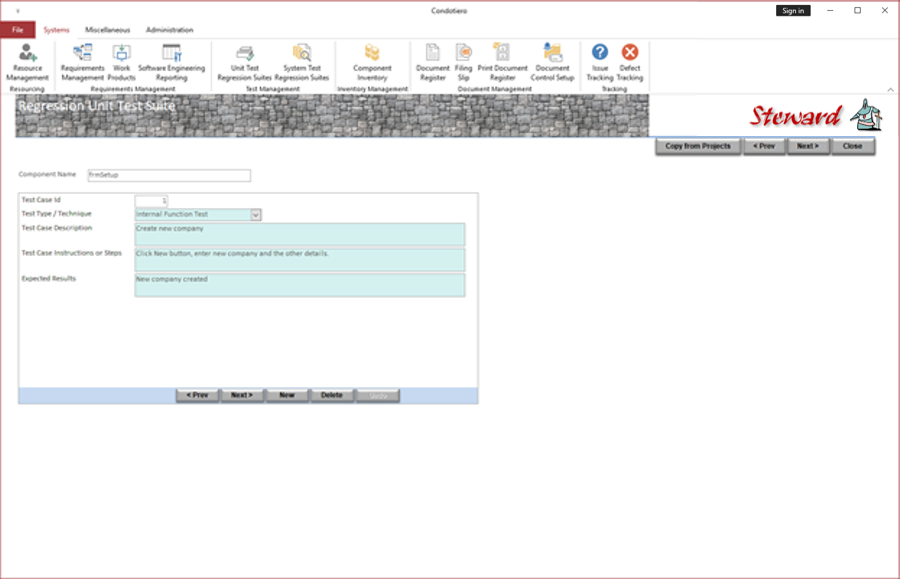This screenshot has width=900, height=579.
Task: Collapse the ribbon with the chevron
Action: coord(890,90)
